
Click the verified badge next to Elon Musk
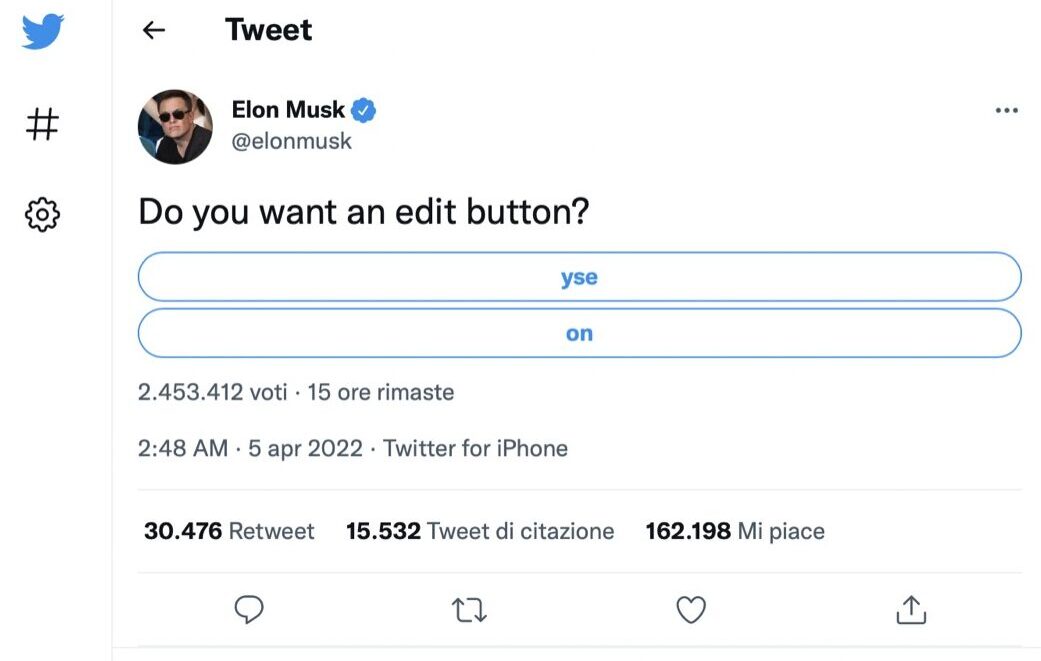pyautogui.click(x=365, y=110)
